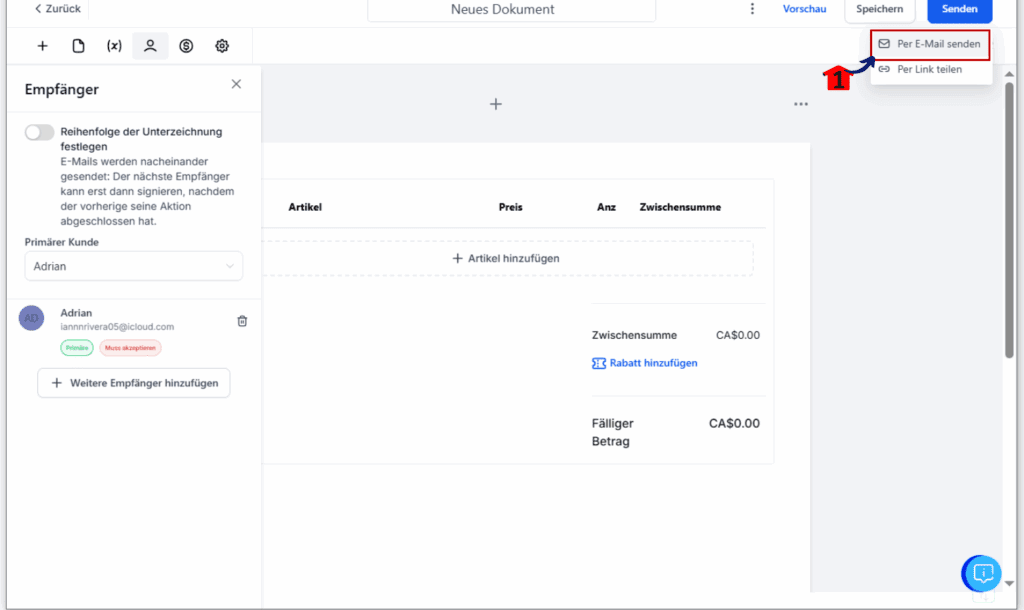Click the Fälliger Betrag CA$0.00 value
Image resolution: width=1024 pixels, height=610 pixels.
tap(734, 423)
